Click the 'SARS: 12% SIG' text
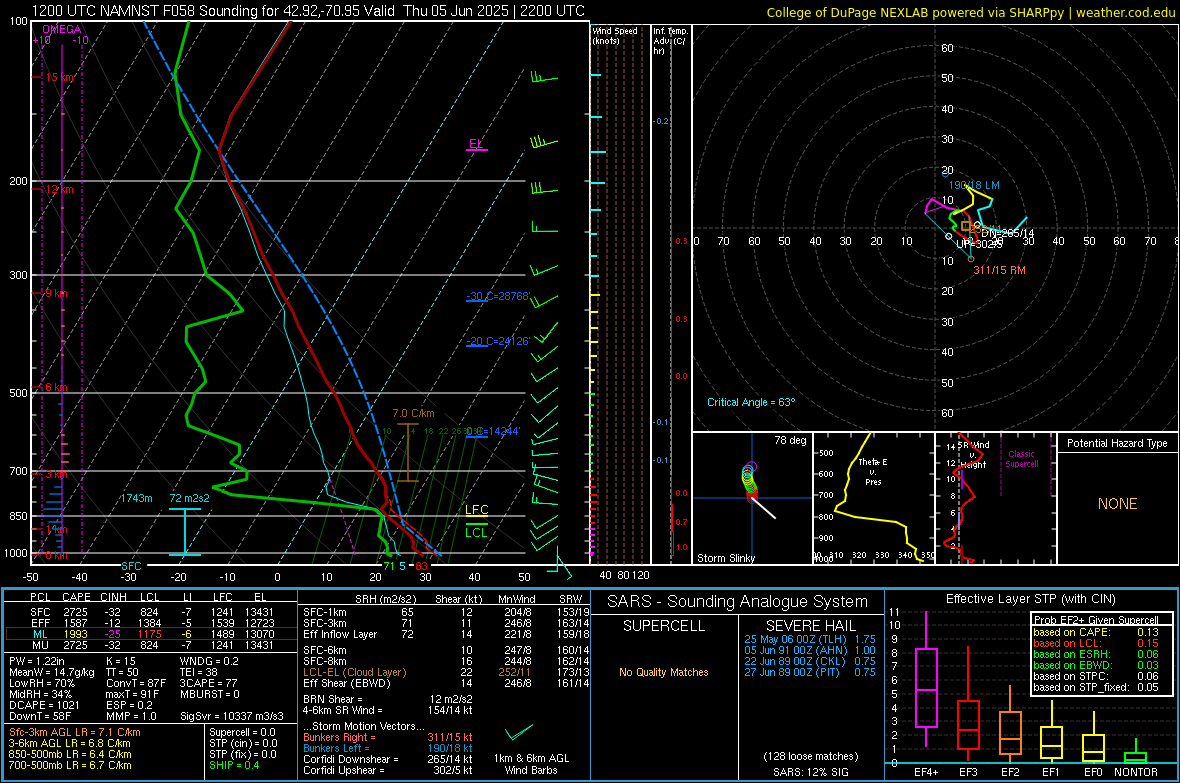 tap(810, 772)
